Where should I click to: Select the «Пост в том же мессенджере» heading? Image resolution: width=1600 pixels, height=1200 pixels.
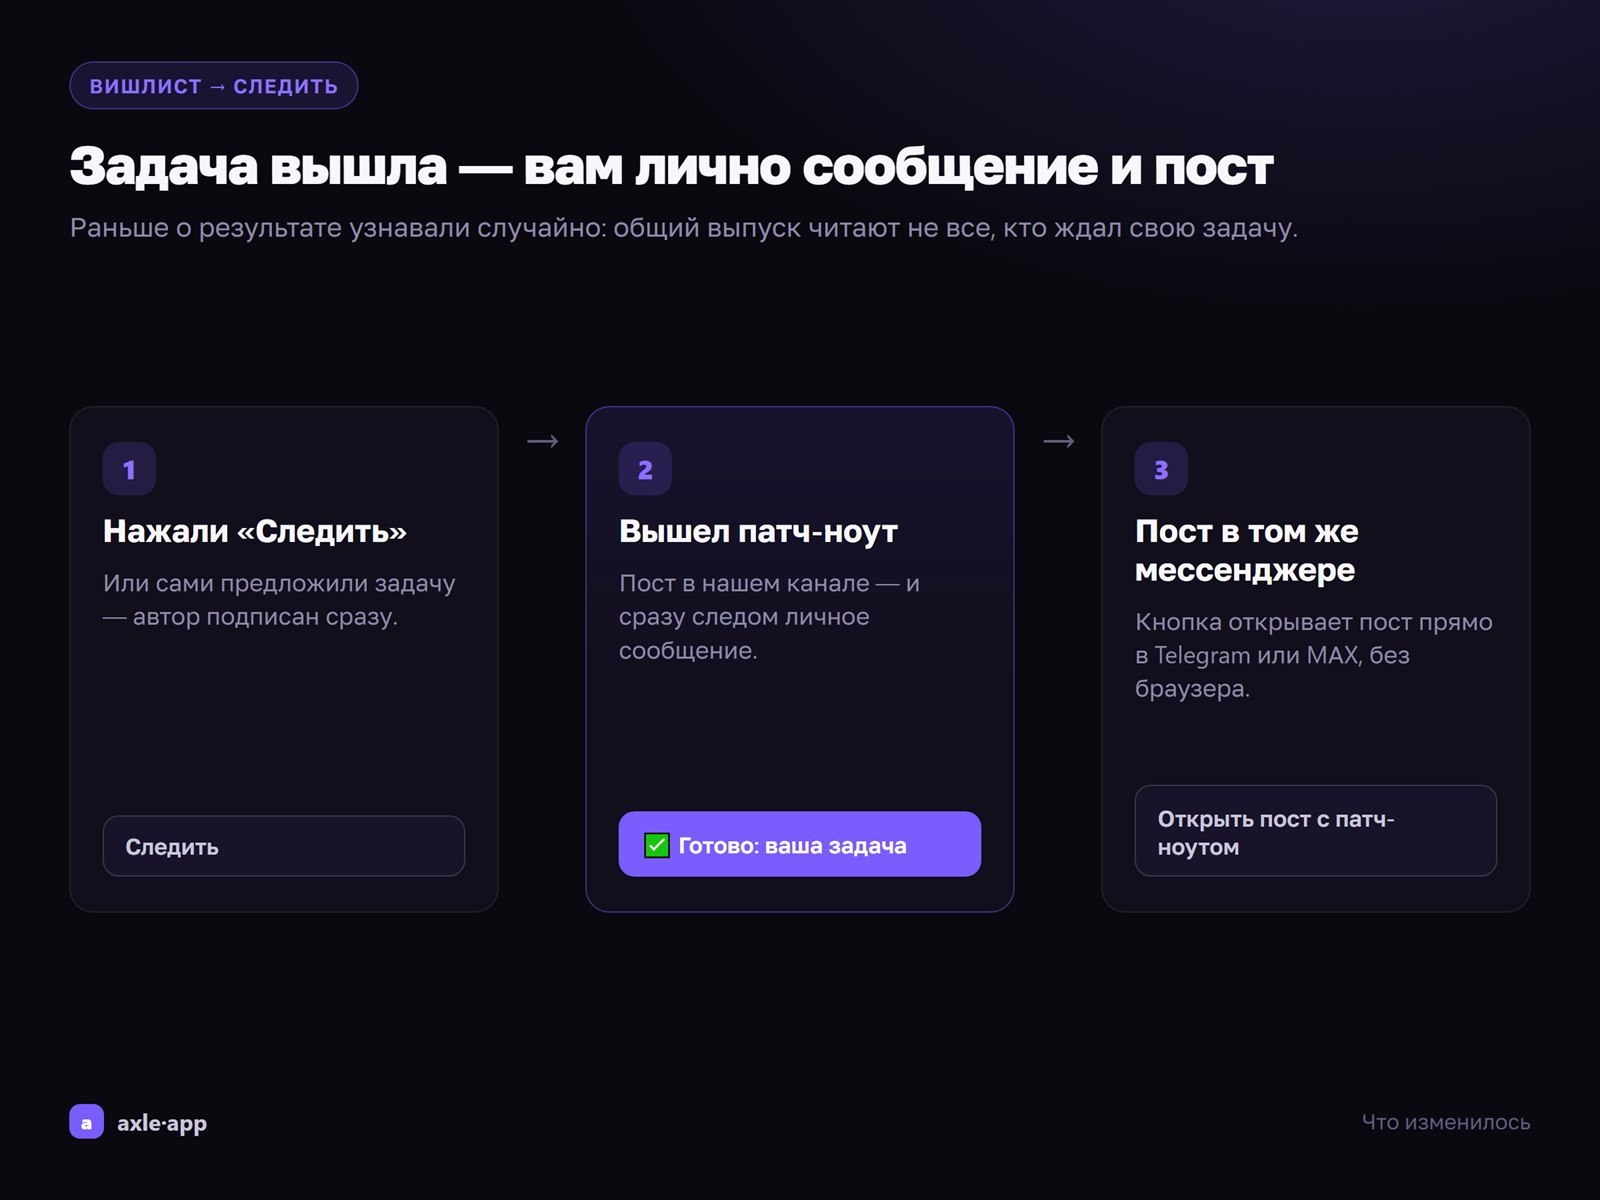click(1247, 550)
